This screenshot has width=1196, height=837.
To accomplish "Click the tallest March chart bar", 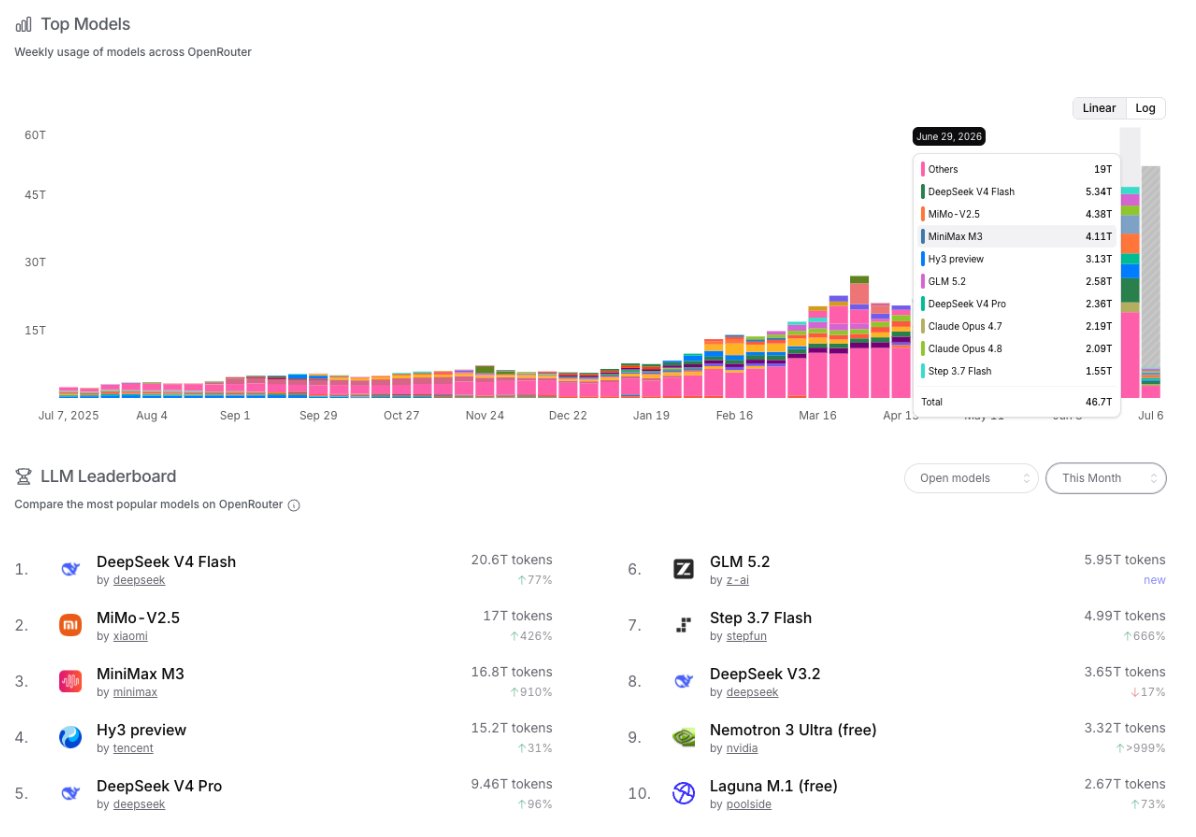I will click(x=859, y=336).
